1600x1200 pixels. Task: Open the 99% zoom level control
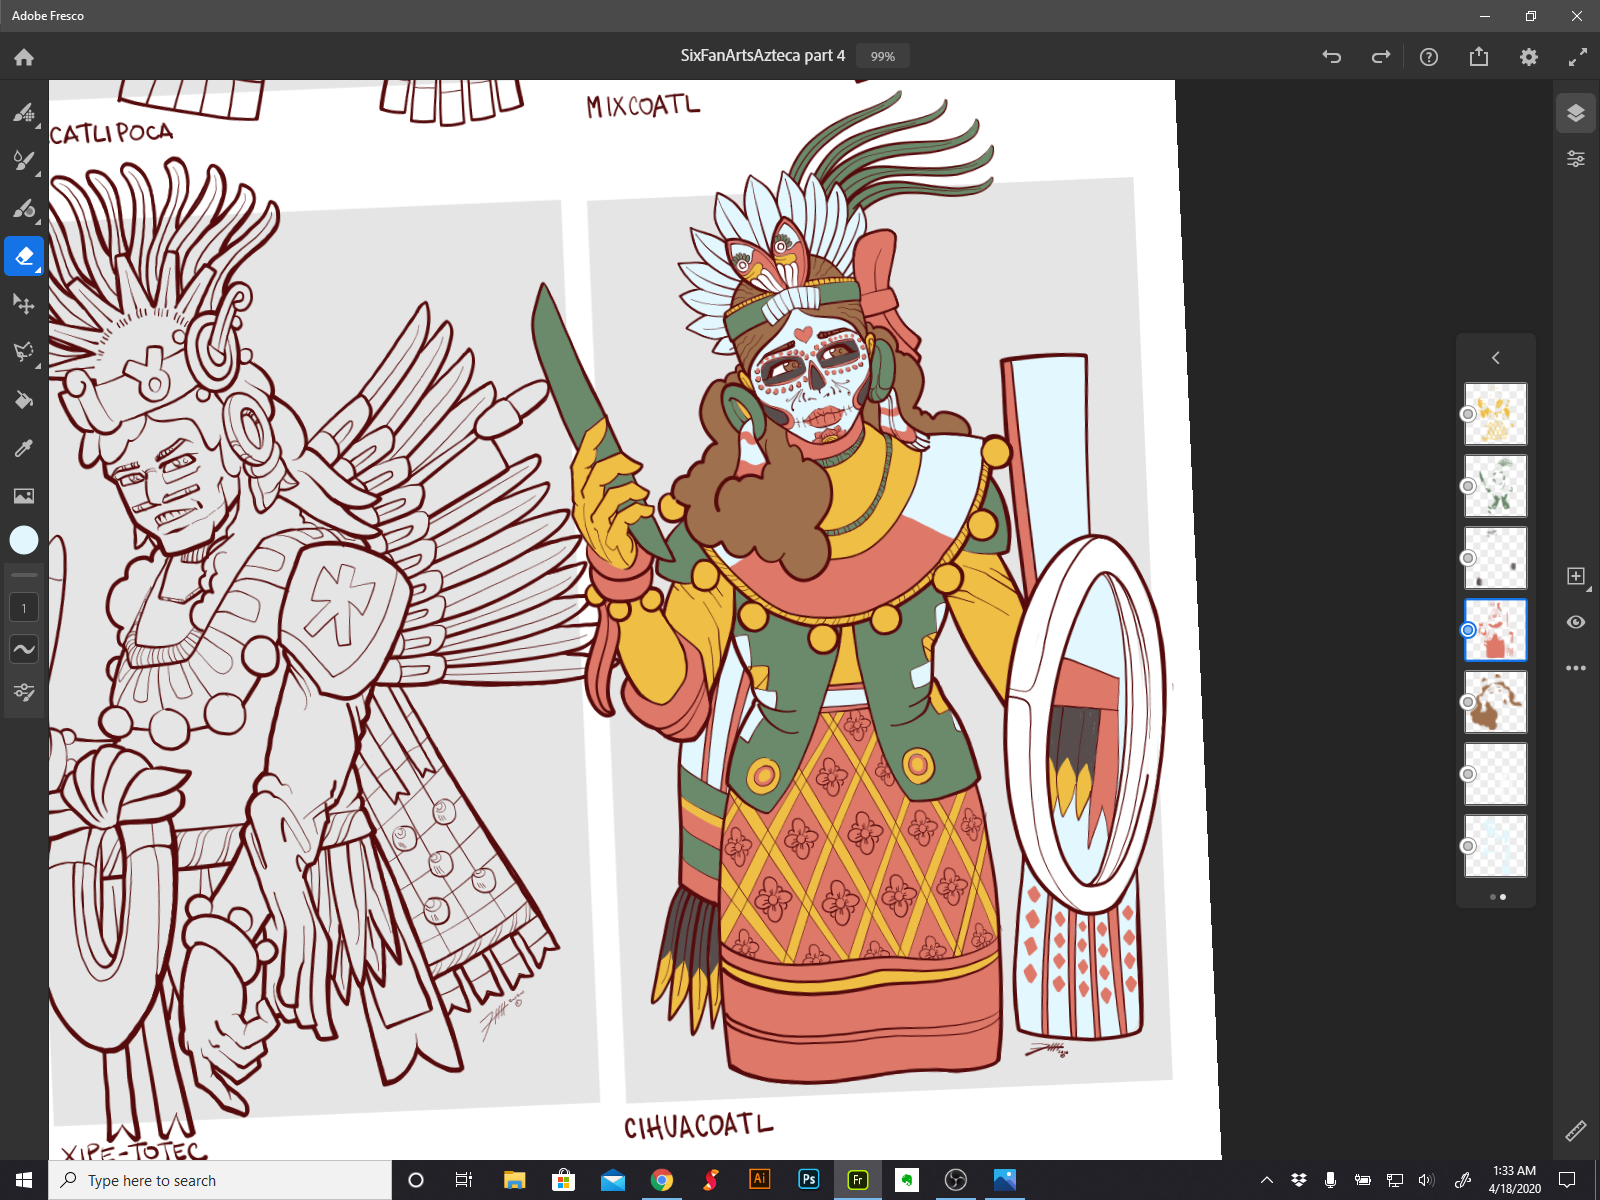click(882, 56)
